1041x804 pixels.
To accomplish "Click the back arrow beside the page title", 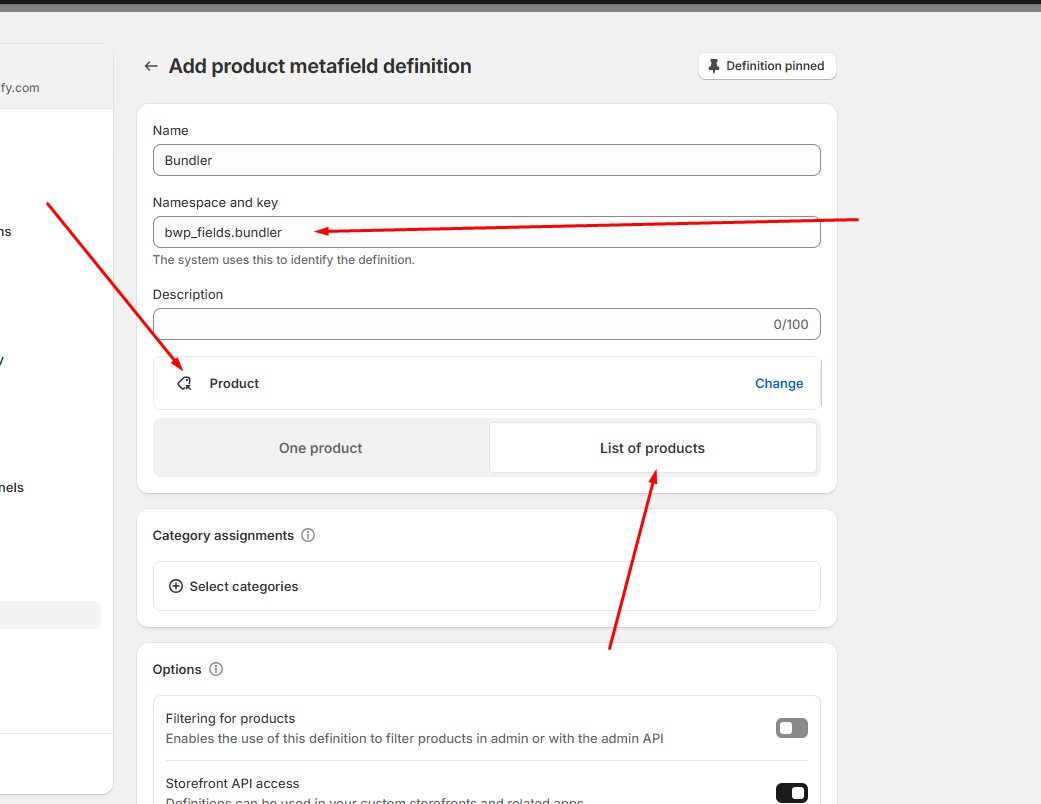I will 151,66.
